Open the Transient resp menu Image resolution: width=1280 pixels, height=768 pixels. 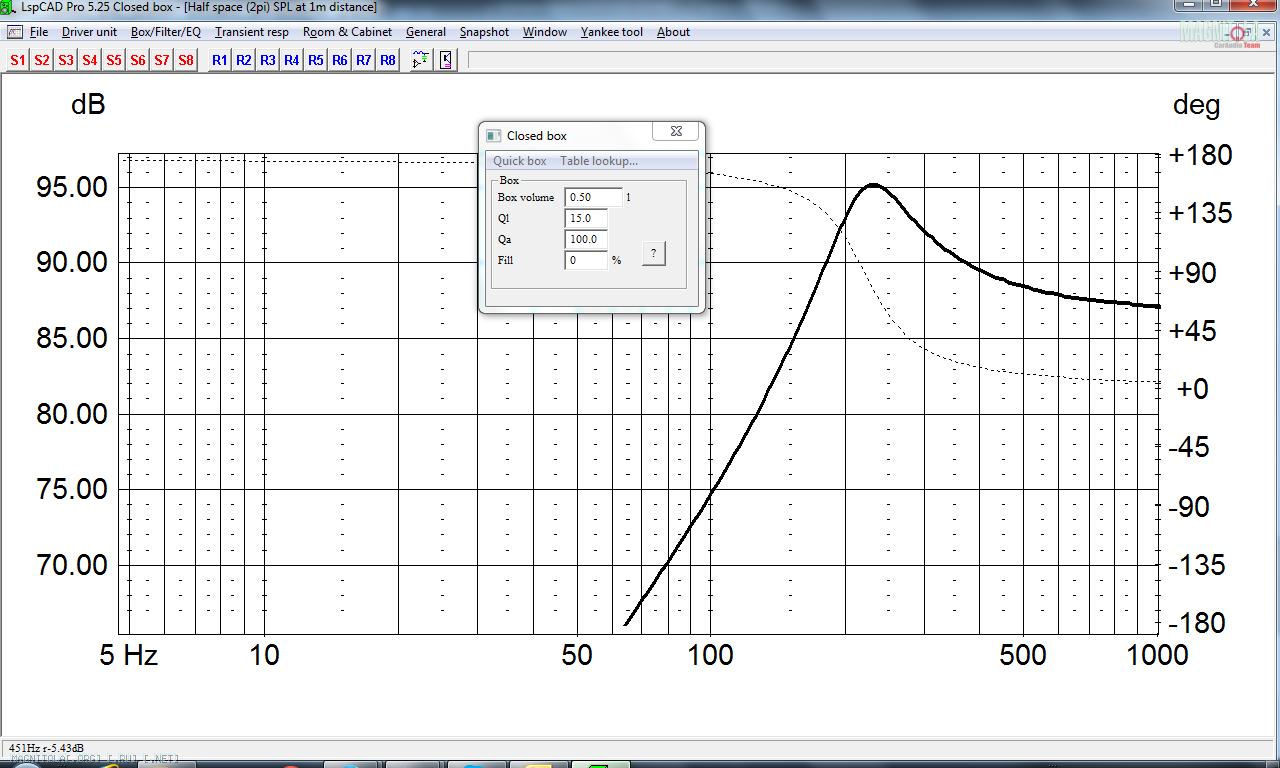pos(252,32)
